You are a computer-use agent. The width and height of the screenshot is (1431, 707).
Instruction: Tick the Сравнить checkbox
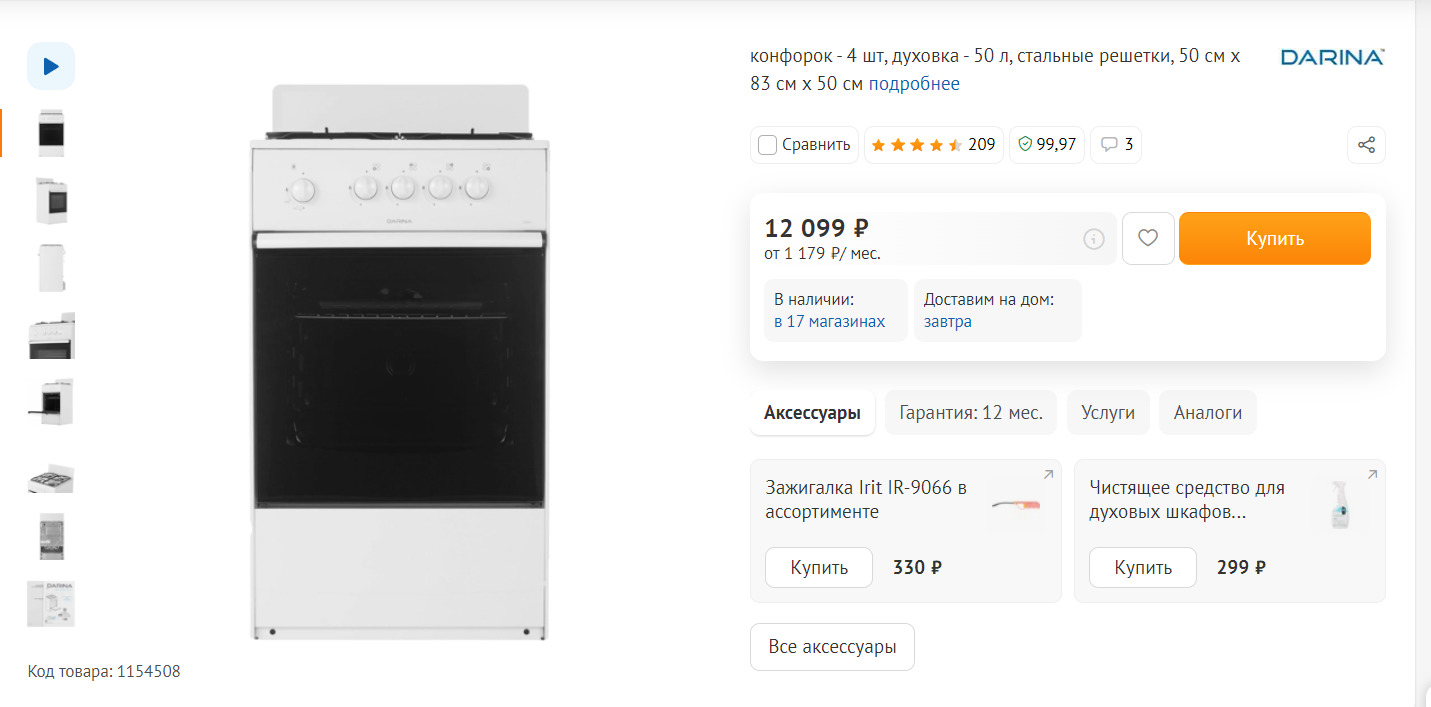click(x=768, y=145)
